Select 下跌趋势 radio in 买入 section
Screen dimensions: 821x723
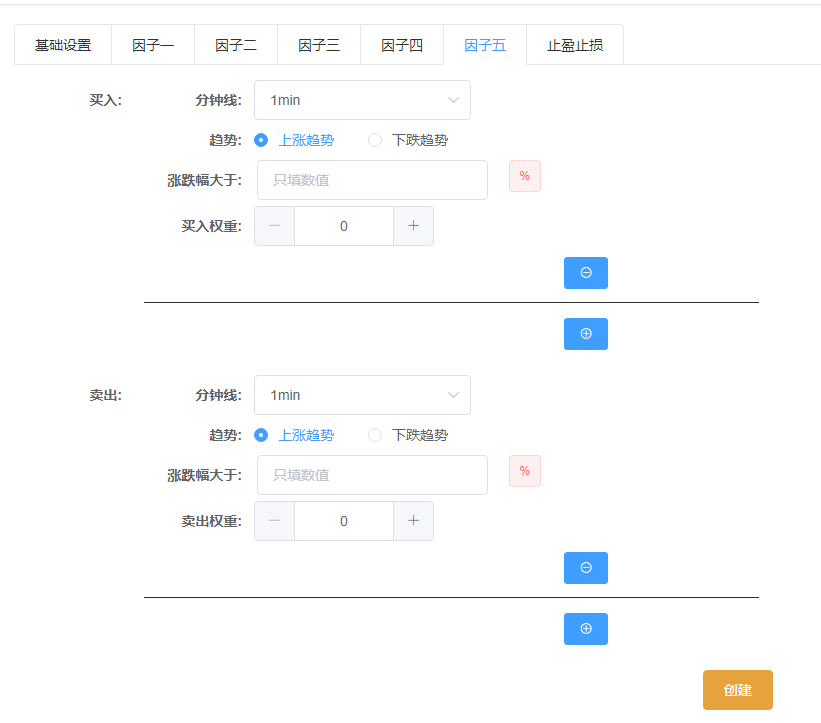[x=376, y=140]
